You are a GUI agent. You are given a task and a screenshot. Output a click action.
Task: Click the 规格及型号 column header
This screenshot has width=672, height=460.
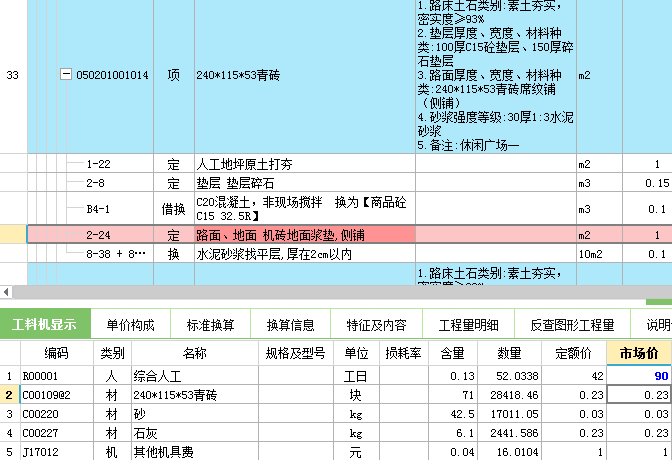[296, 353]
